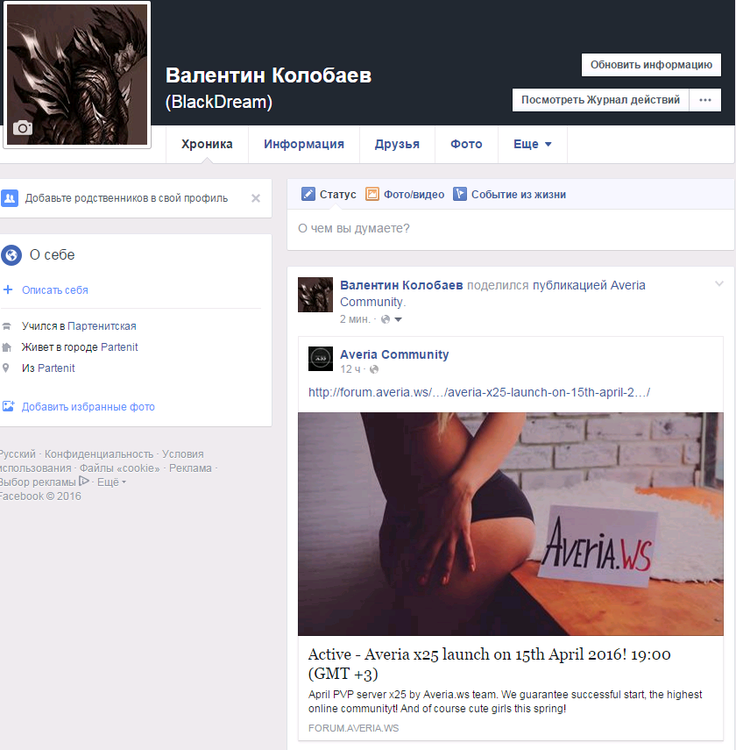Click the Статус pencil icon
The width and height of the screenshot is (736, 750).
point(309,194)
